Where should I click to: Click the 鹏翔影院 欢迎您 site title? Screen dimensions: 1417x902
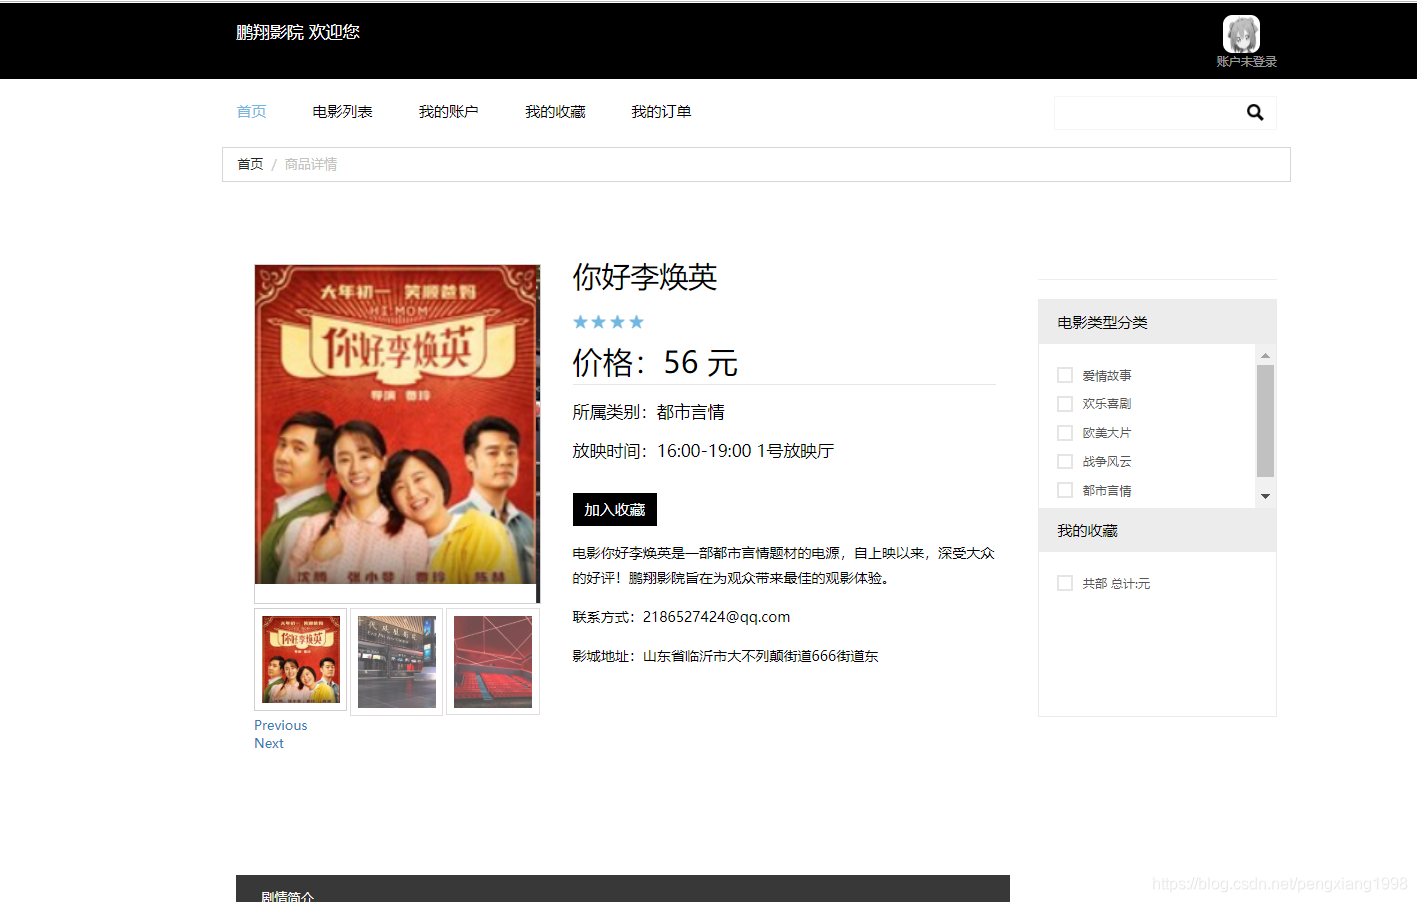tap(298, 32)
